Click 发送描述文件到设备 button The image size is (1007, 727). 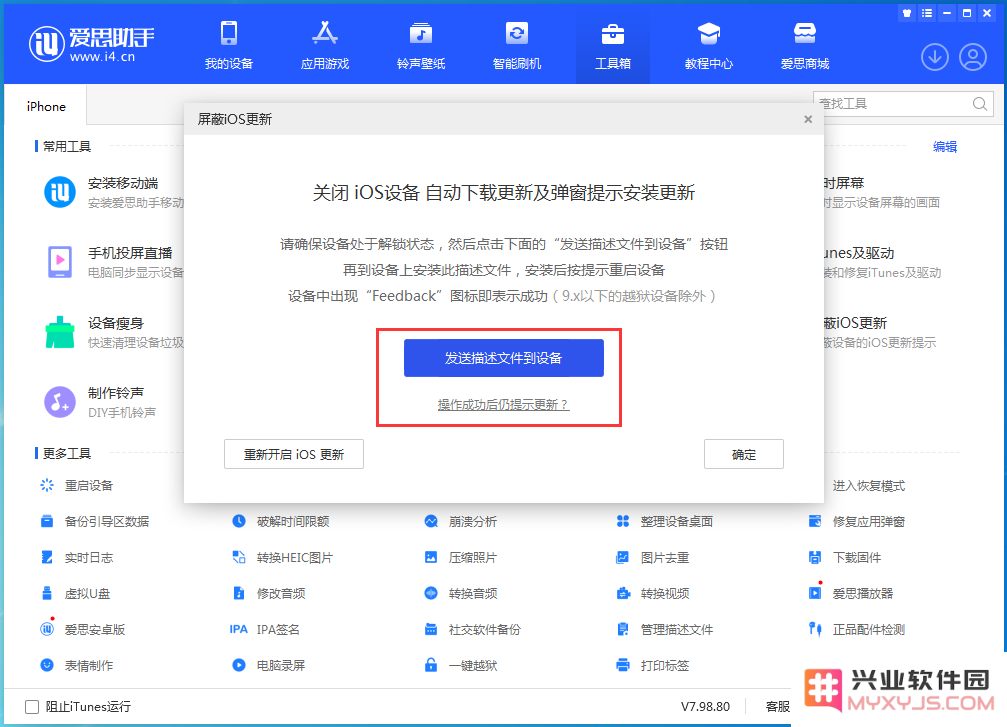[504, 358]
